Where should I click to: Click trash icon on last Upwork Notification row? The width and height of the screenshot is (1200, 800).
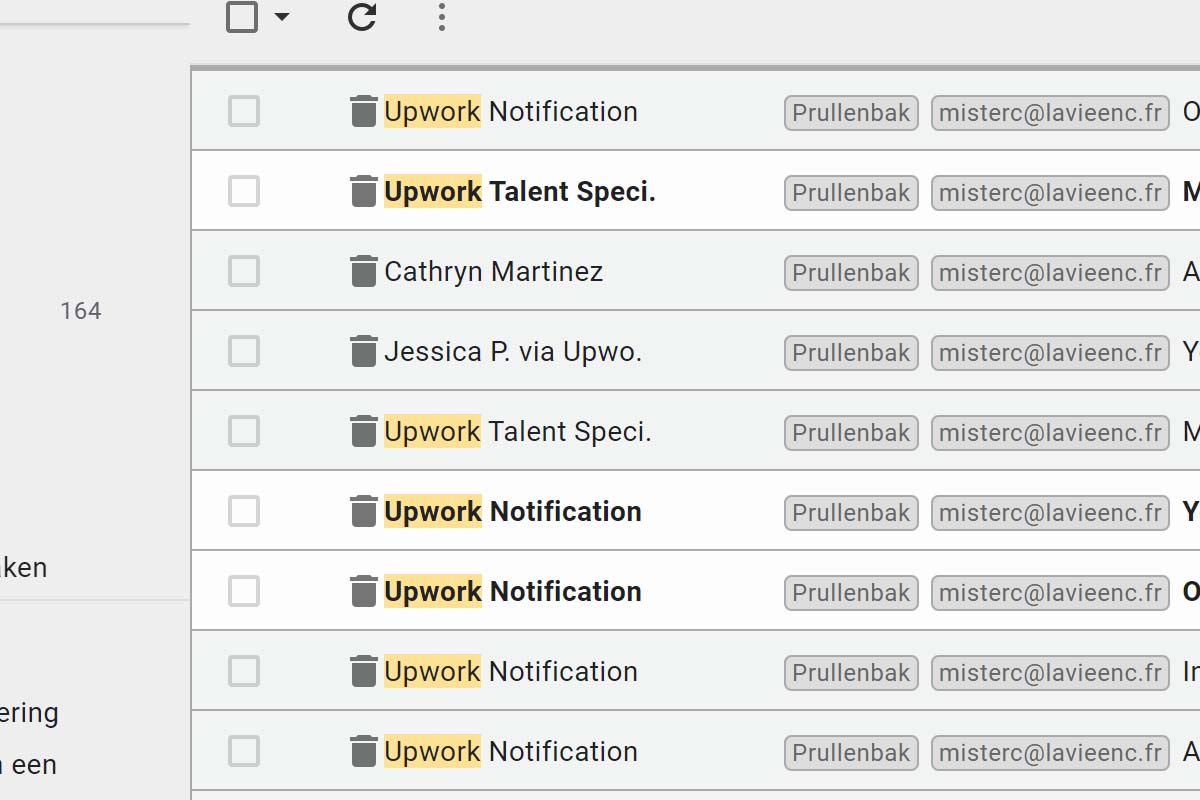click(x=364, y=751)
